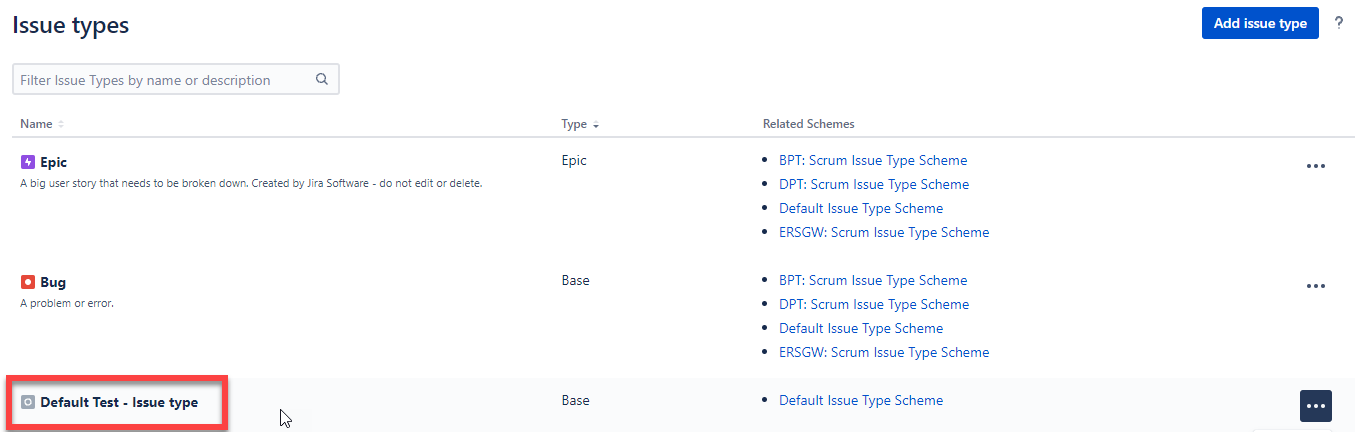Viewport: 1362px width, 432px height.
Task: Click the magnifier icon in filter box
Action: (322, 79)
